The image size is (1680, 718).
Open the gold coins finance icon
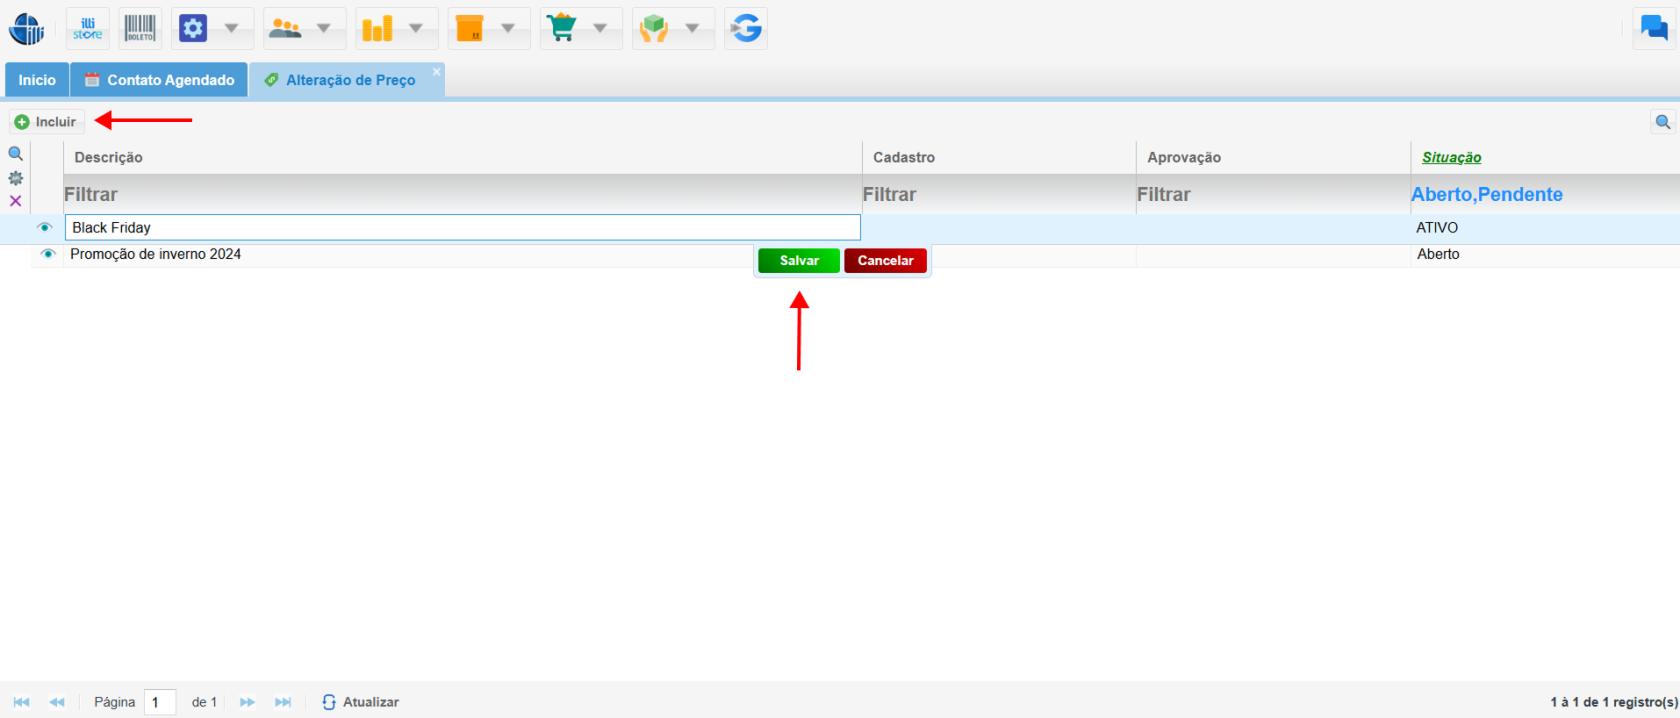pyautogui.click(x=378, y=29)
